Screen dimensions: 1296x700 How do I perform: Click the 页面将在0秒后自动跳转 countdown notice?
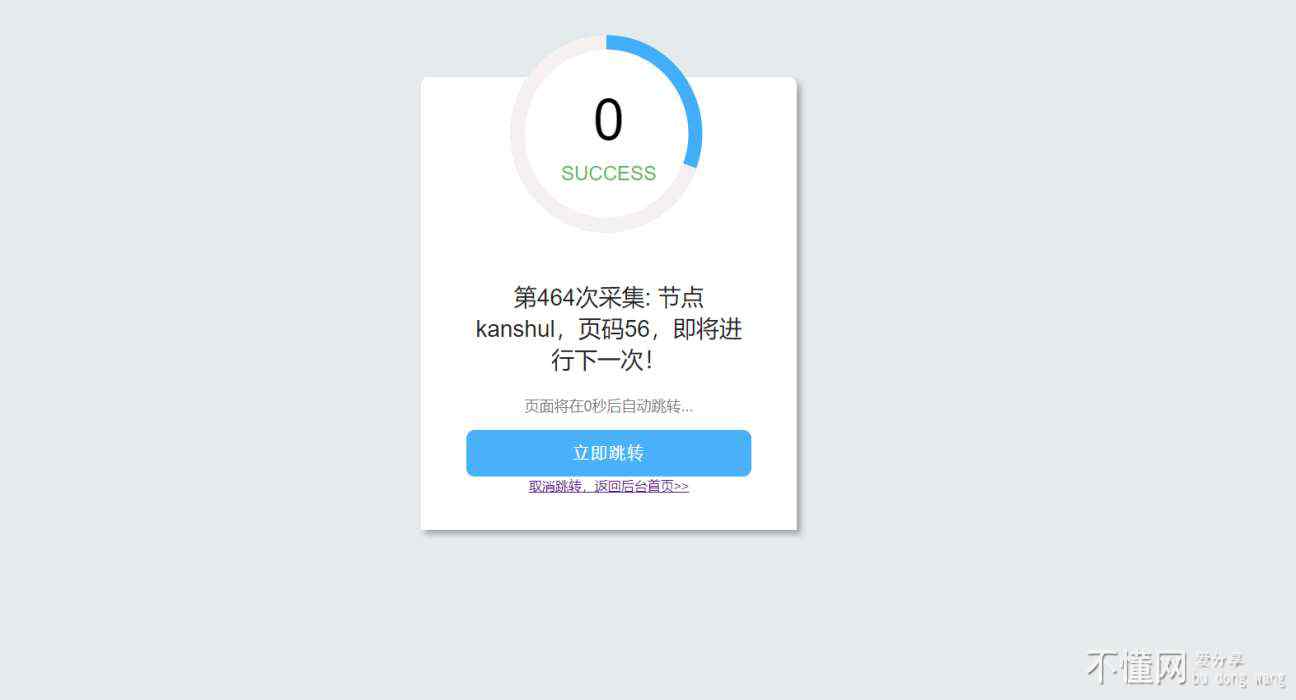(608, 406)
